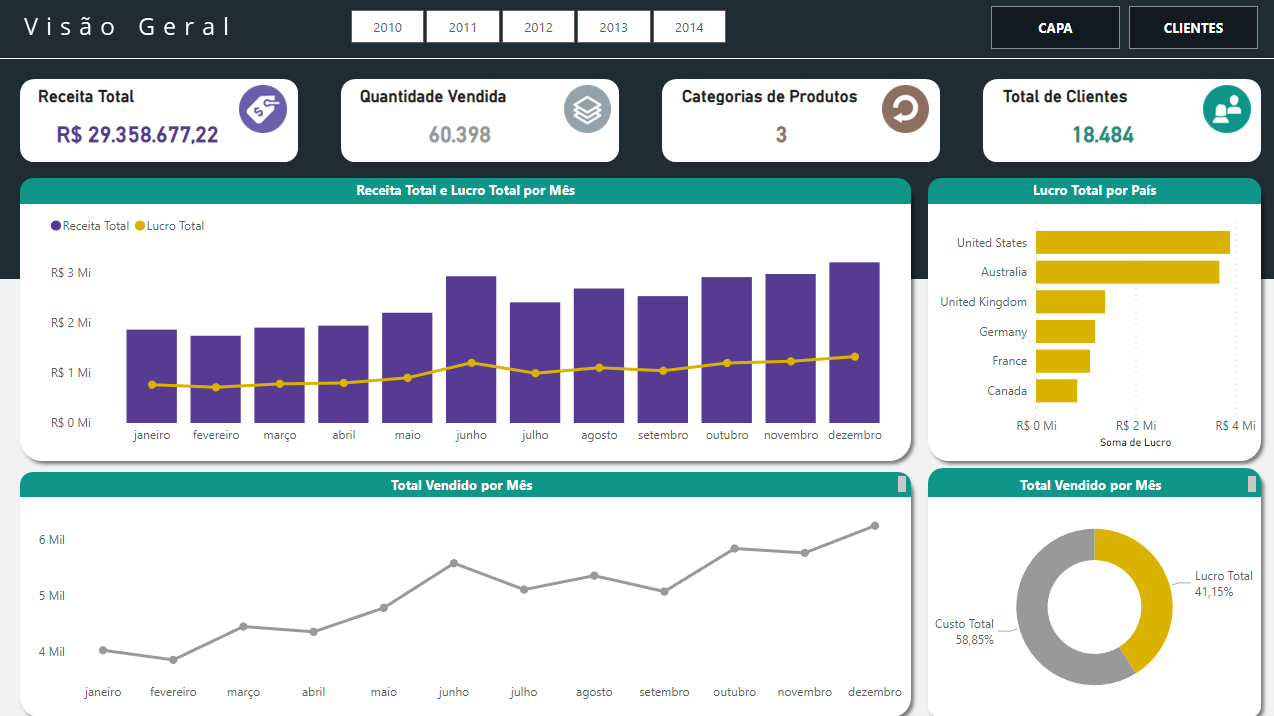This screenshot has height=716, width=1274.
Task: Select the United States bar in Lucro por País
Action: (1130, 242)
